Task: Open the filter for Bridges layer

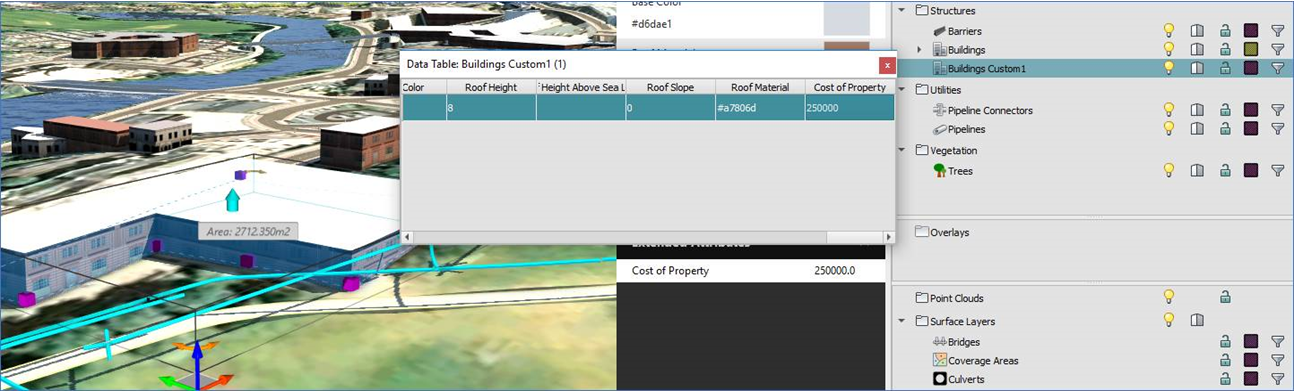Action: 1277,342
